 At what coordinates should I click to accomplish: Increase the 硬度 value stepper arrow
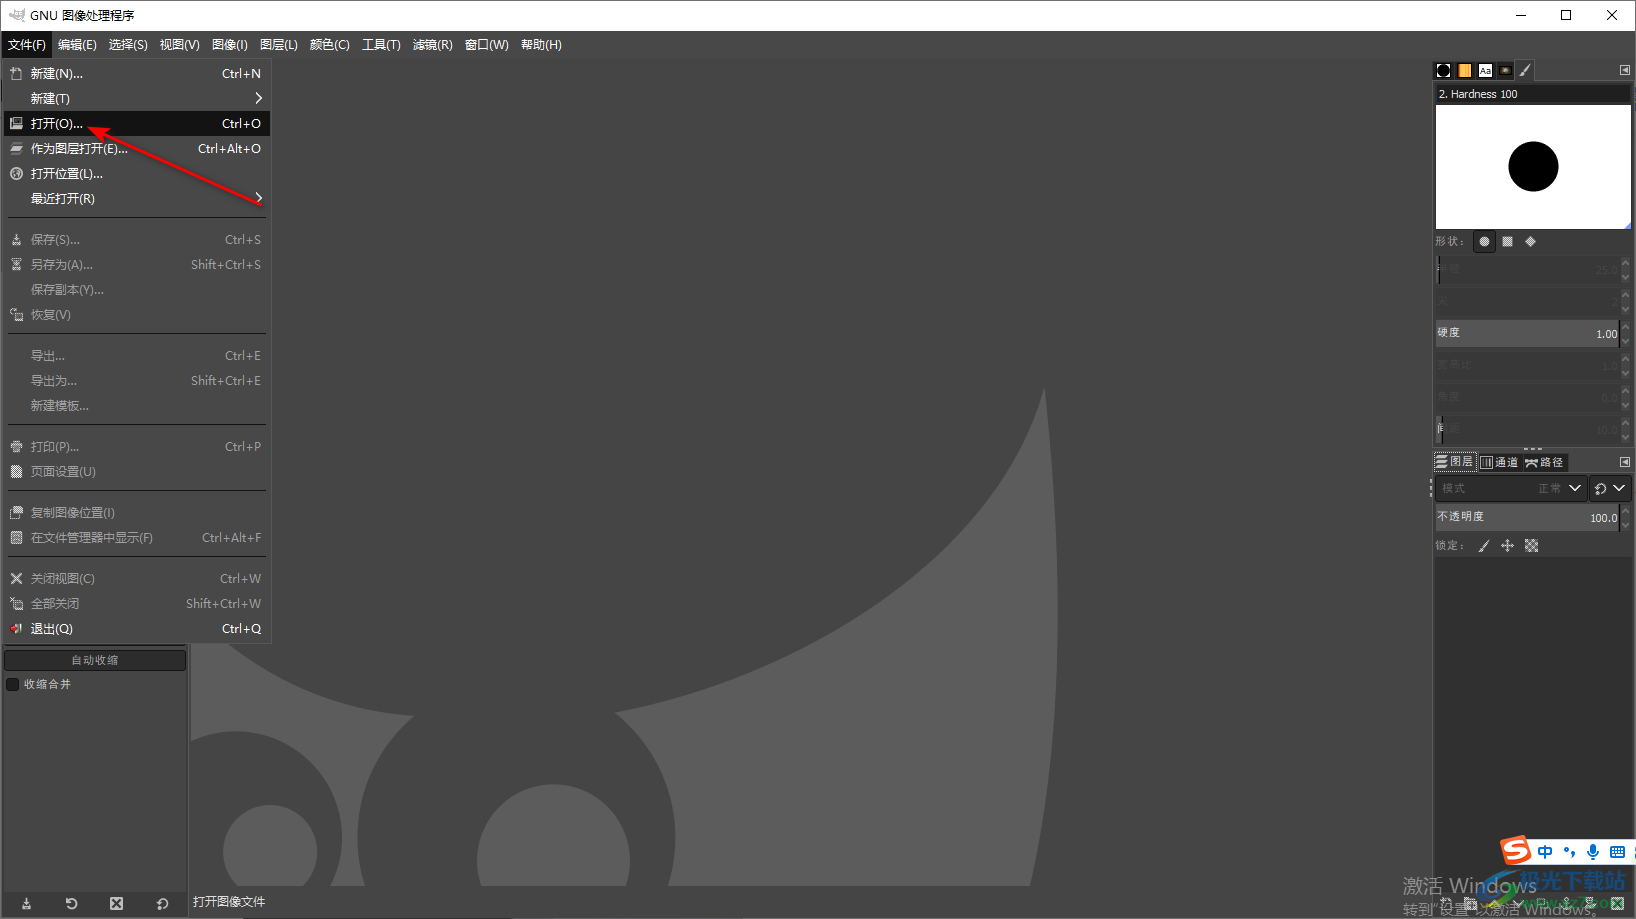coord(1625,326)
